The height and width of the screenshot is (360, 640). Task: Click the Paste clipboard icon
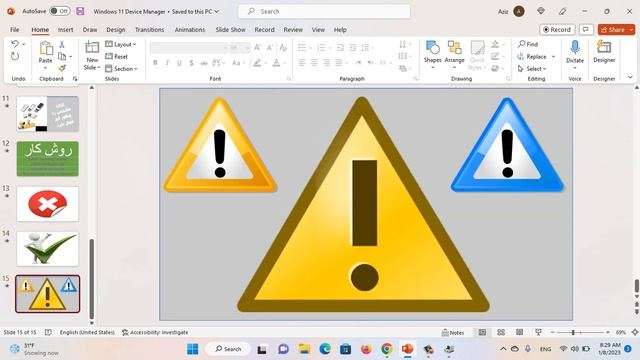46,48
